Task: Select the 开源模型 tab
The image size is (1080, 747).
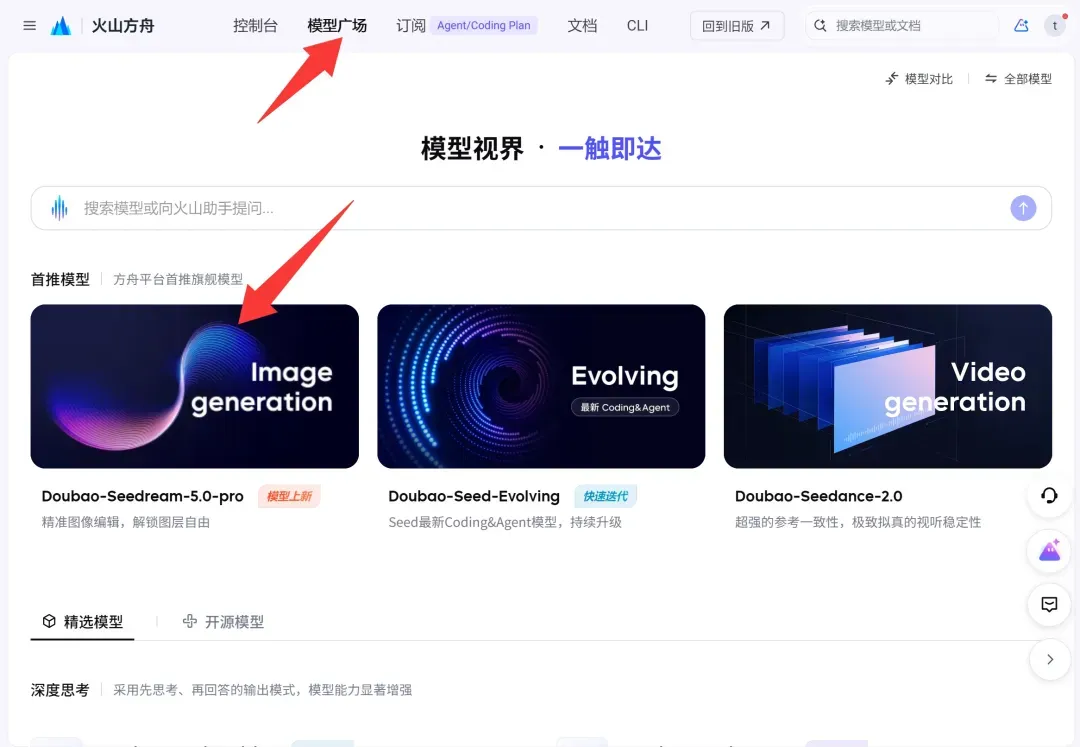Action: pyautogui.click(x=223, y=622)
